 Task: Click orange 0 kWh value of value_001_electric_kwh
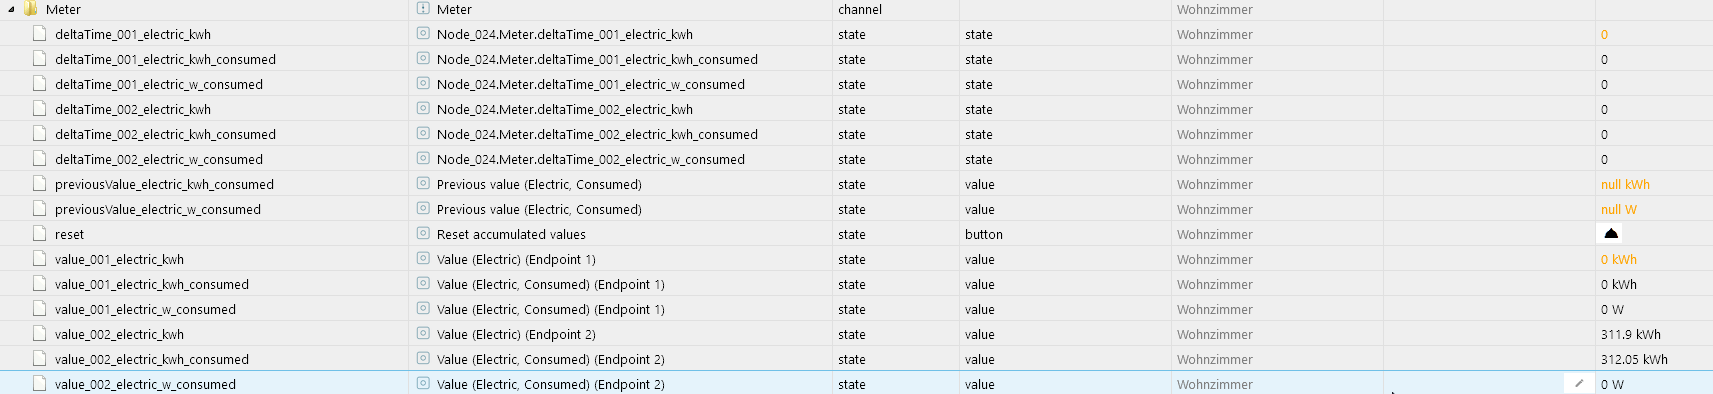click(1618, 260)
